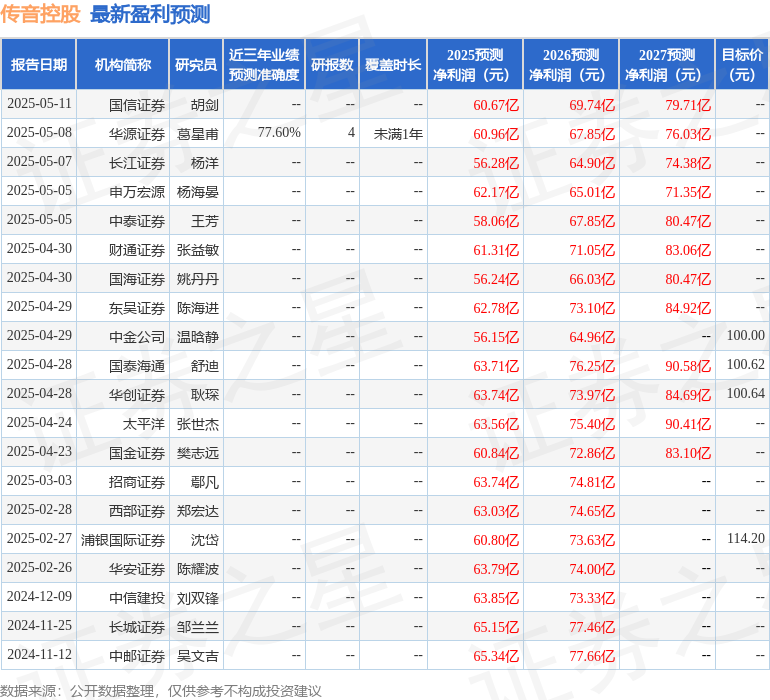Click target price 100.00

[745, 336]
